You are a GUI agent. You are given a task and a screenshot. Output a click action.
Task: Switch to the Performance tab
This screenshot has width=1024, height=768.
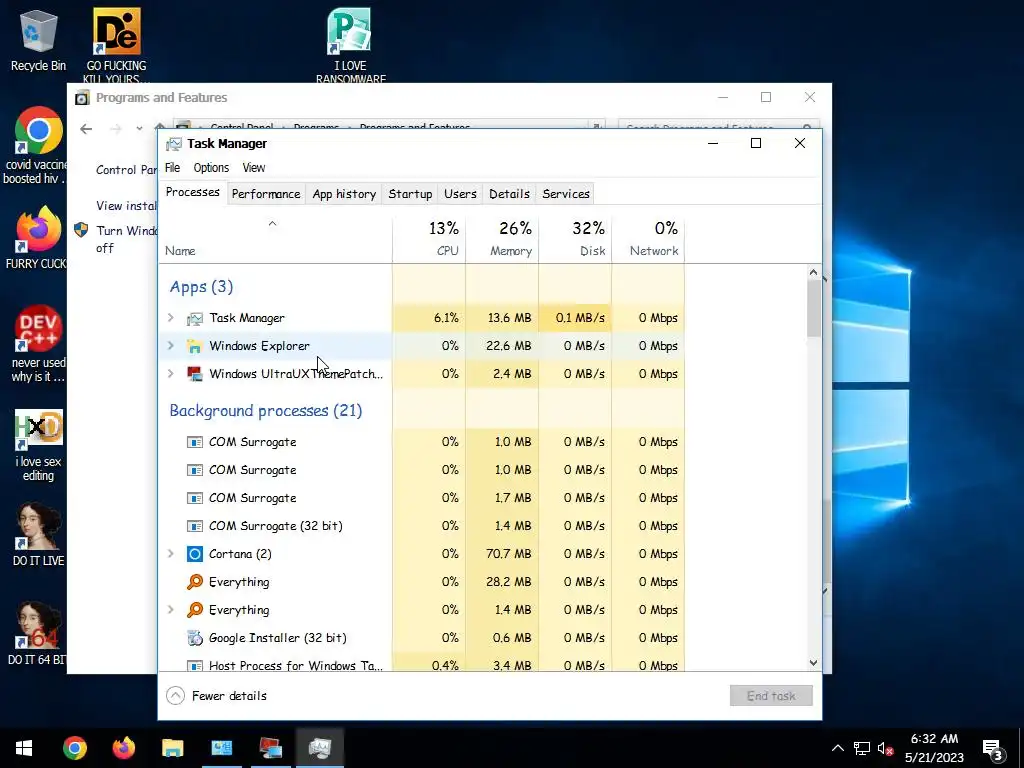click(x=266, y=194)
